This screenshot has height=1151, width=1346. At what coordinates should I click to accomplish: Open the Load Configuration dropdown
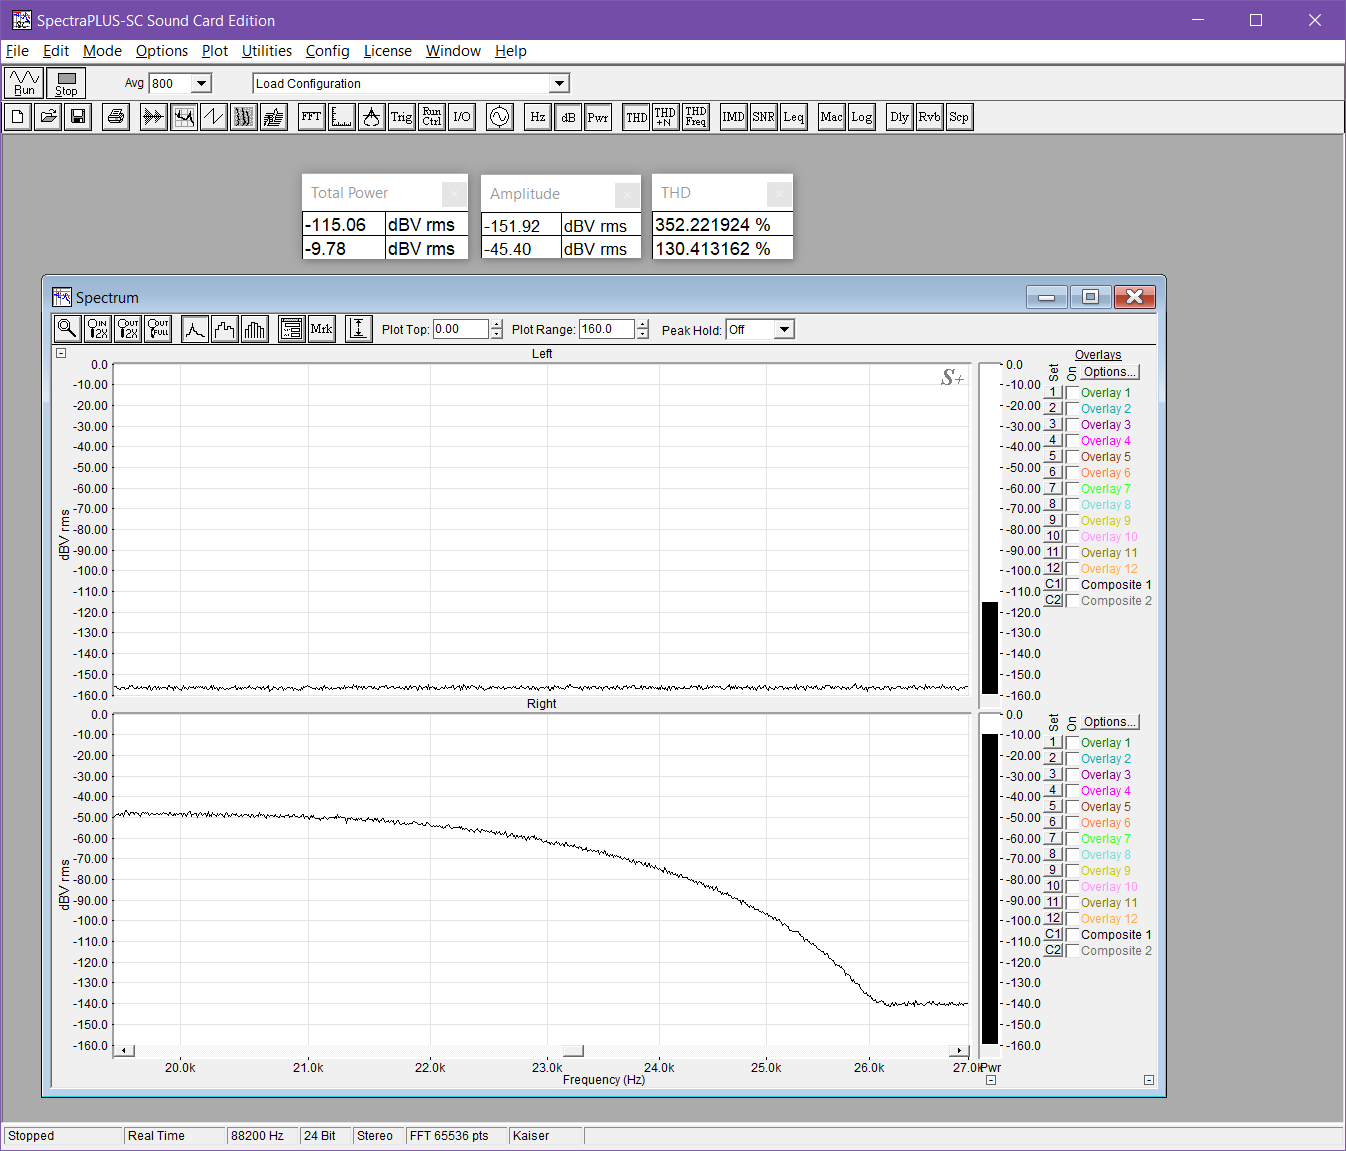[559, 84]
